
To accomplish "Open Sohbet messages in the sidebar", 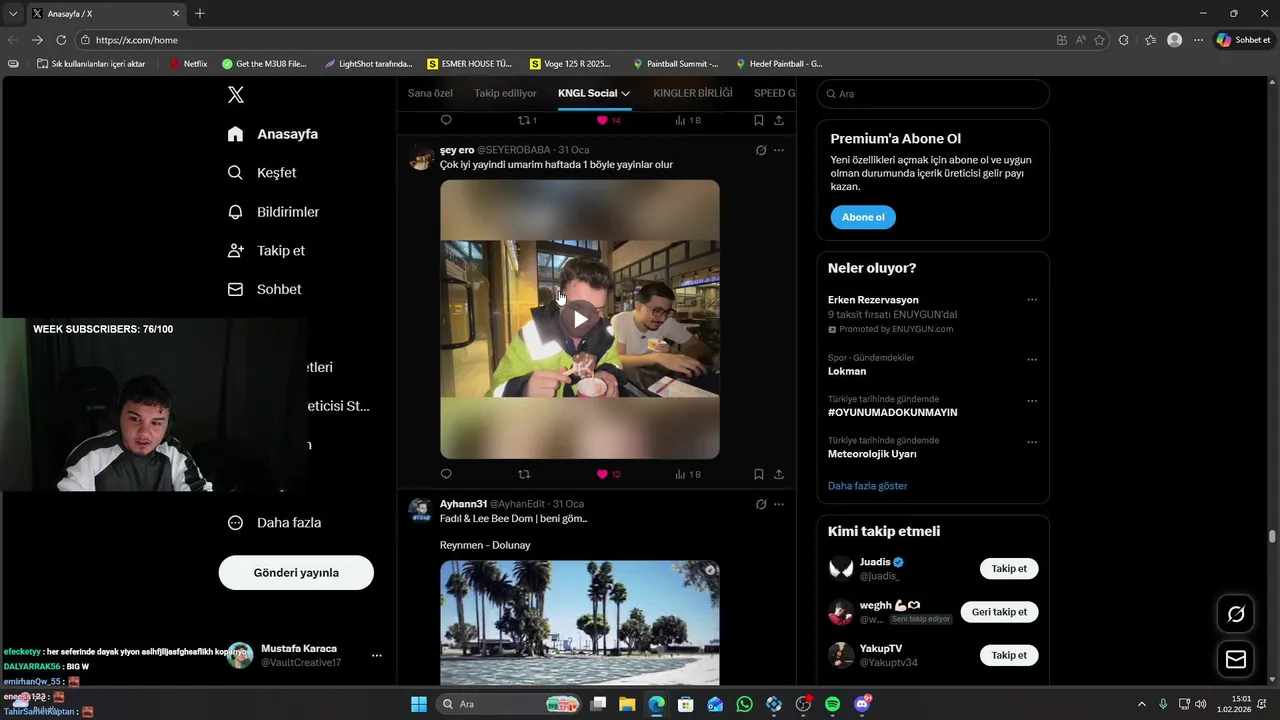I will point(264,289).
